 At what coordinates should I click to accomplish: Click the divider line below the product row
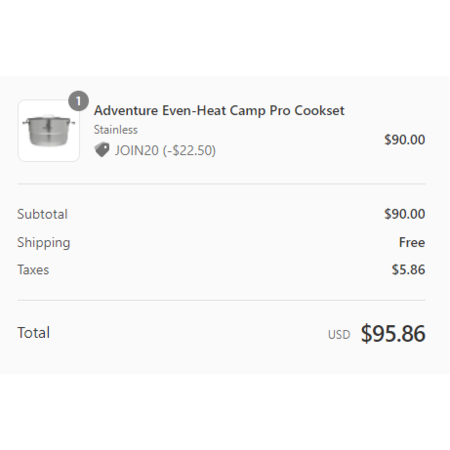221,184
